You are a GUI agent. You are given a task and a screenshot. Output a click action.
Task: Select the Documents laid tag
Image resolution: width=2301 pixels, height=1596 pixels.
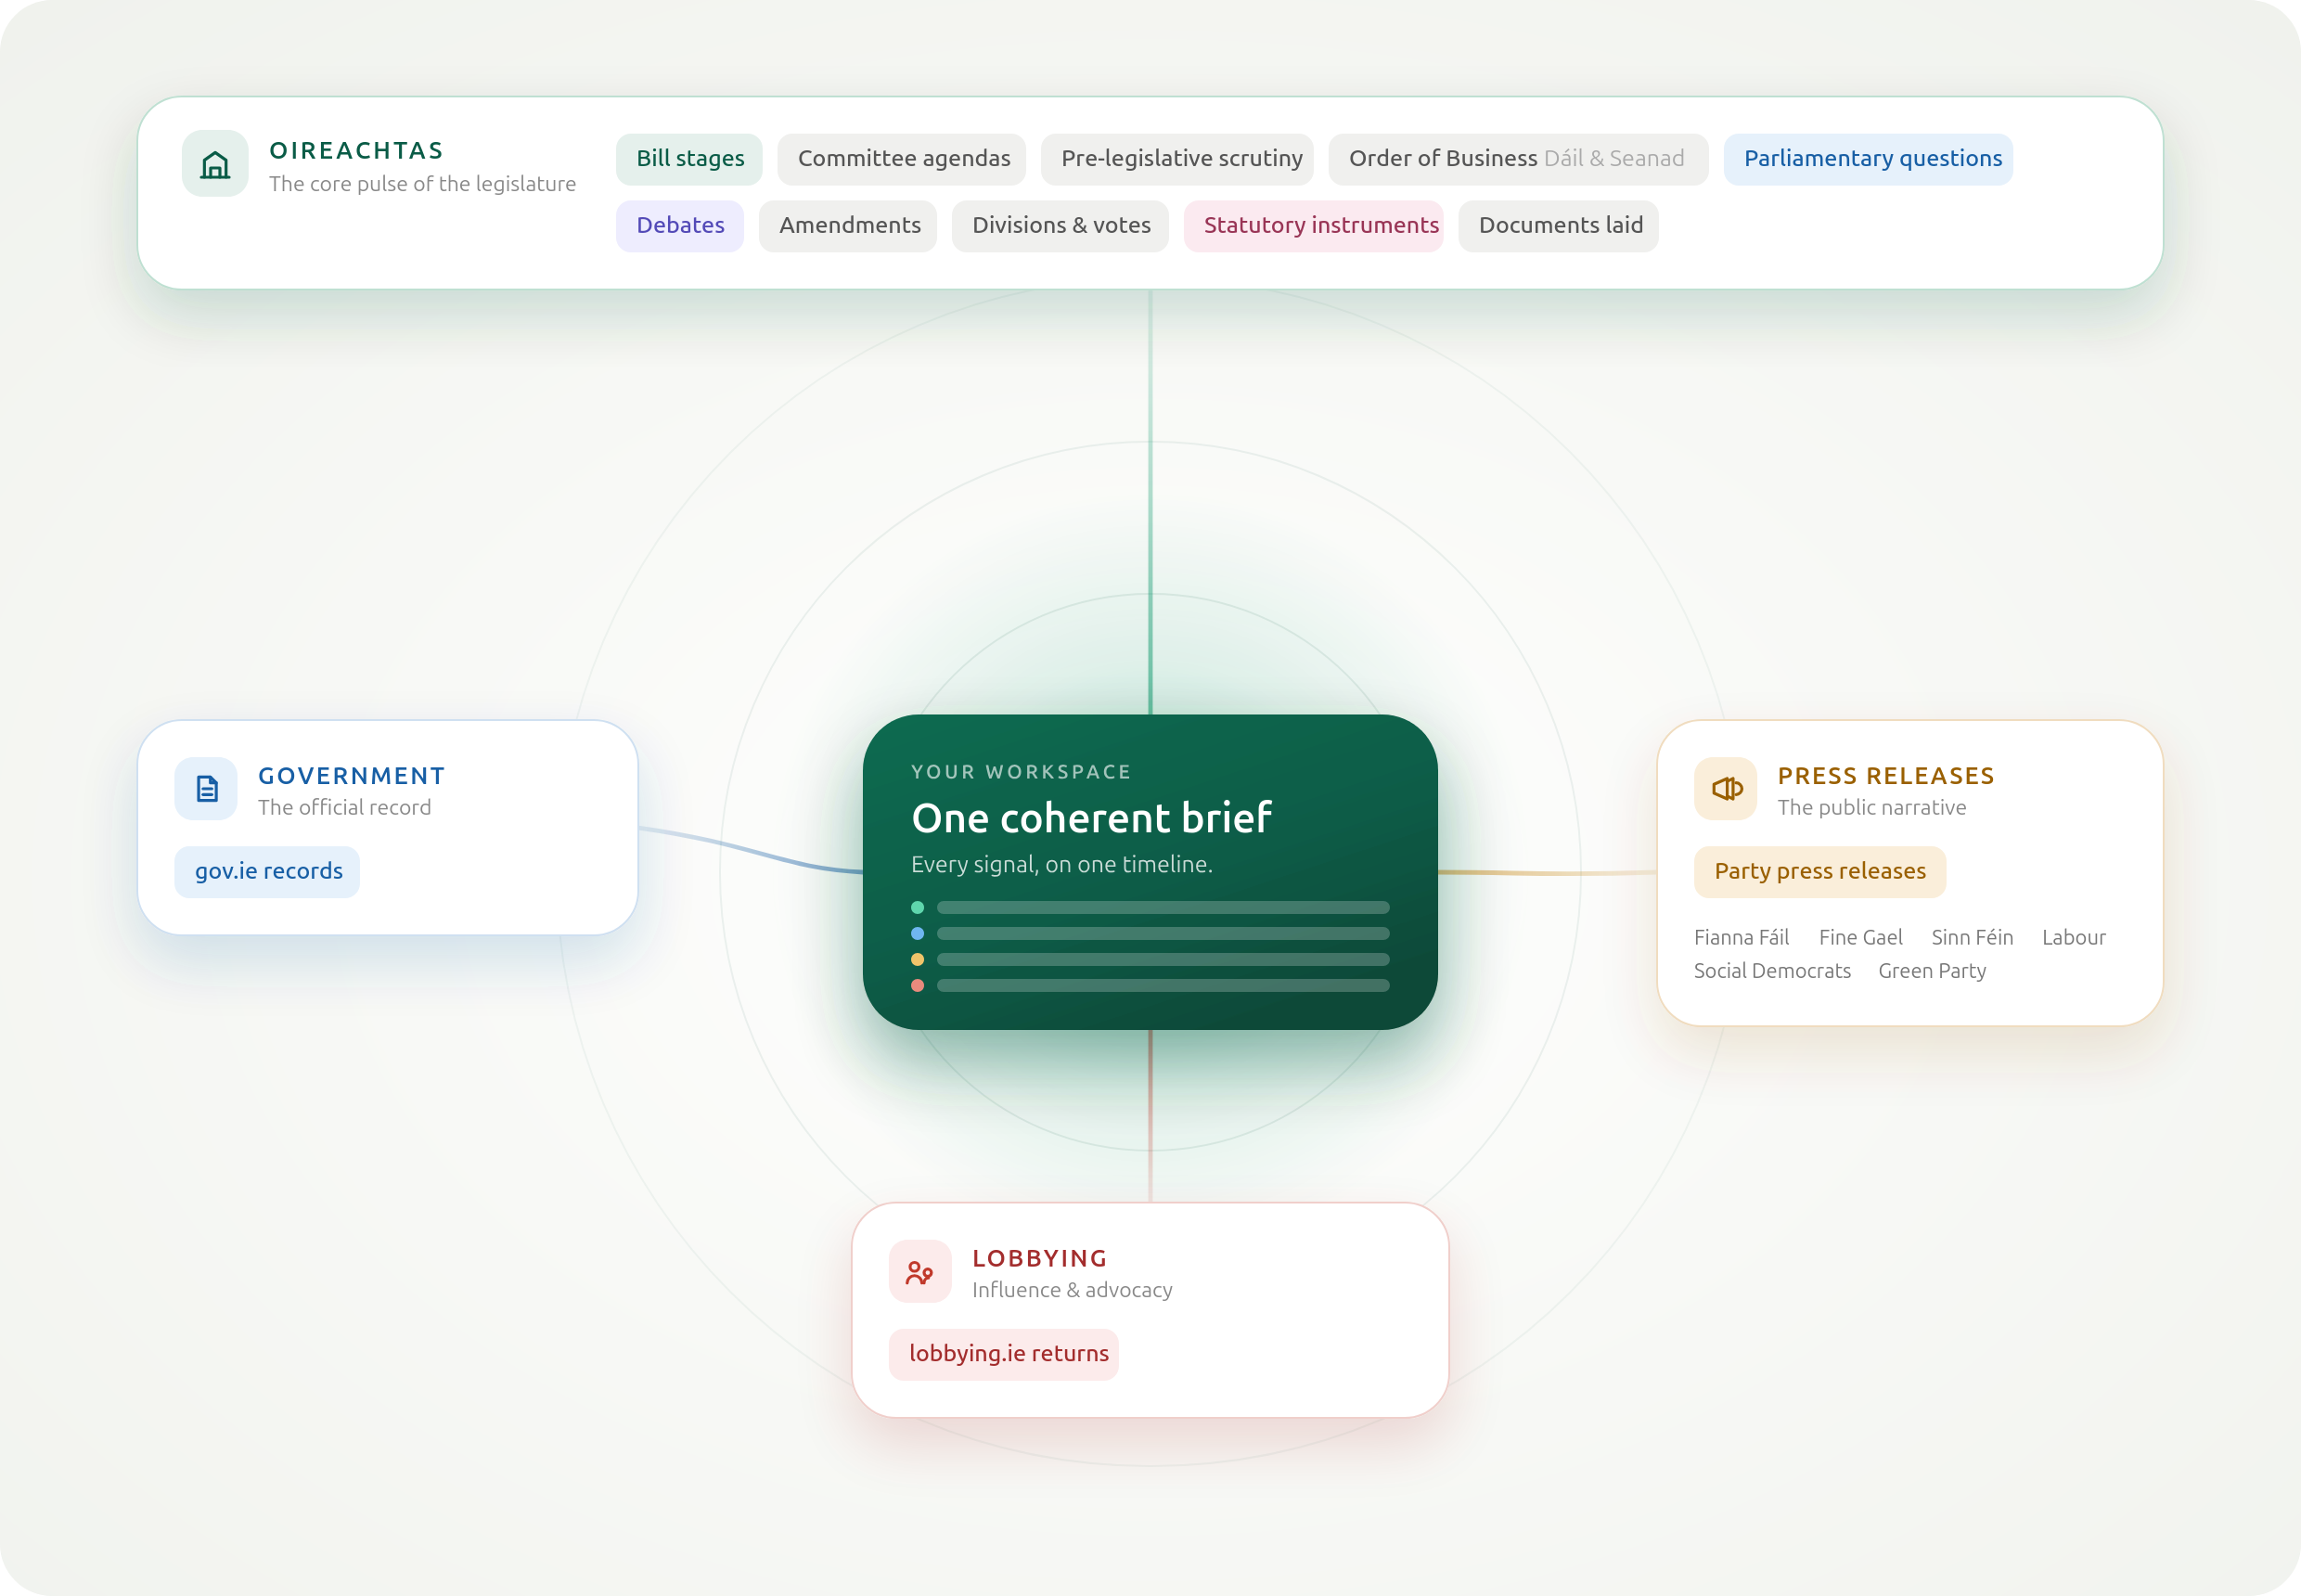[1558, 226]
